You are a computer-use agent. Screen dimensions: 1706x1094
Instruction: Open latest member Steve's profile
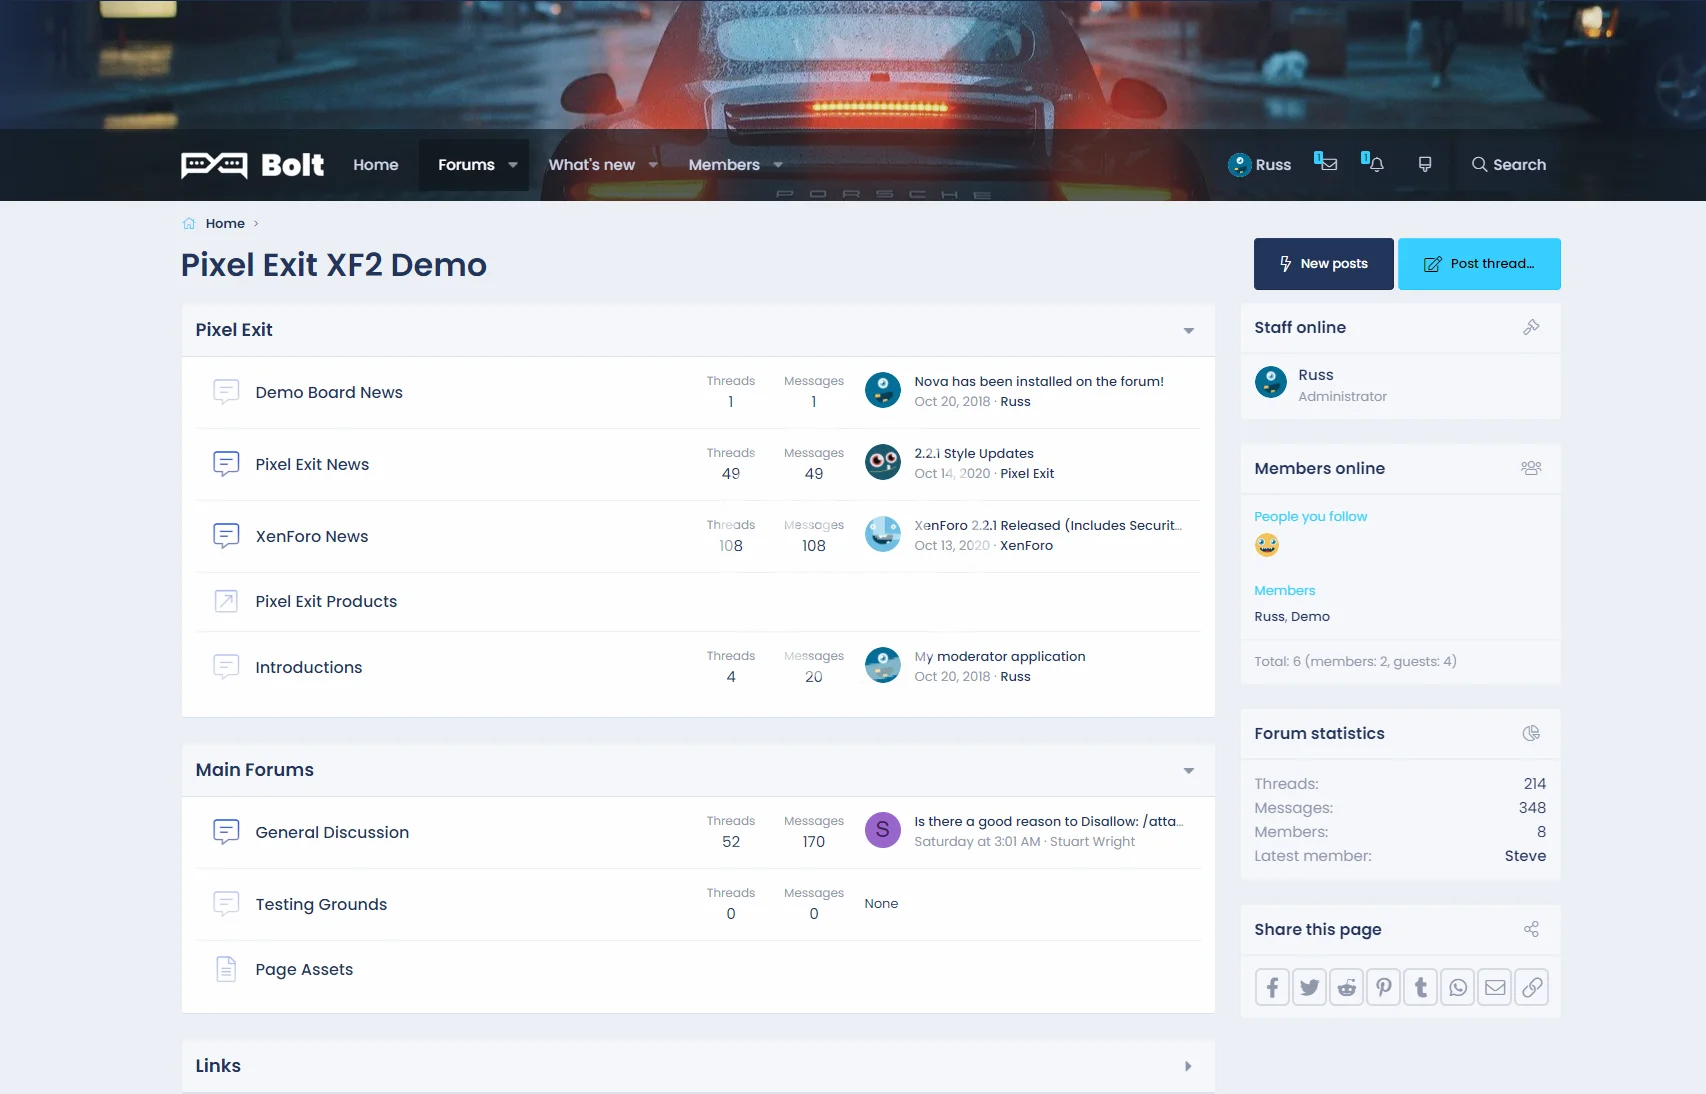[1525, 856]
